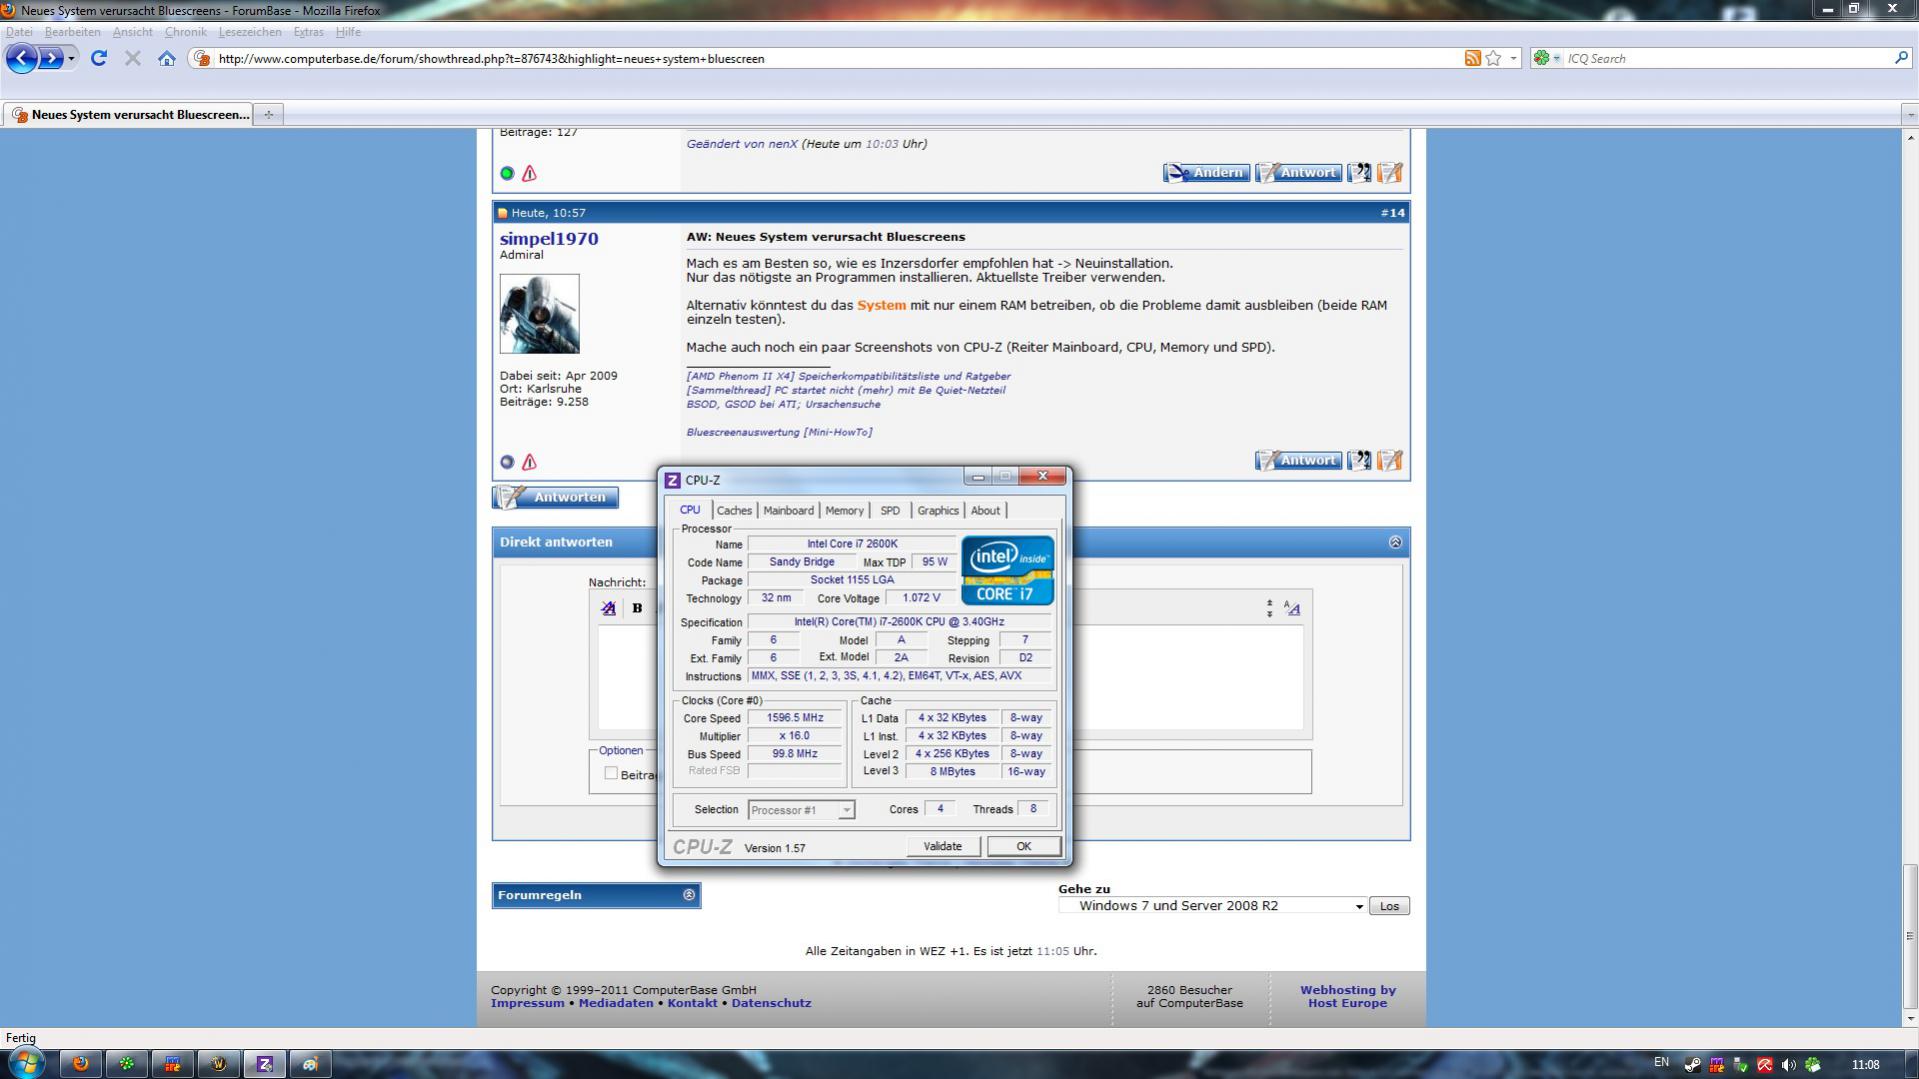
Task: Stop loading the current page
Action: (132, 58)
